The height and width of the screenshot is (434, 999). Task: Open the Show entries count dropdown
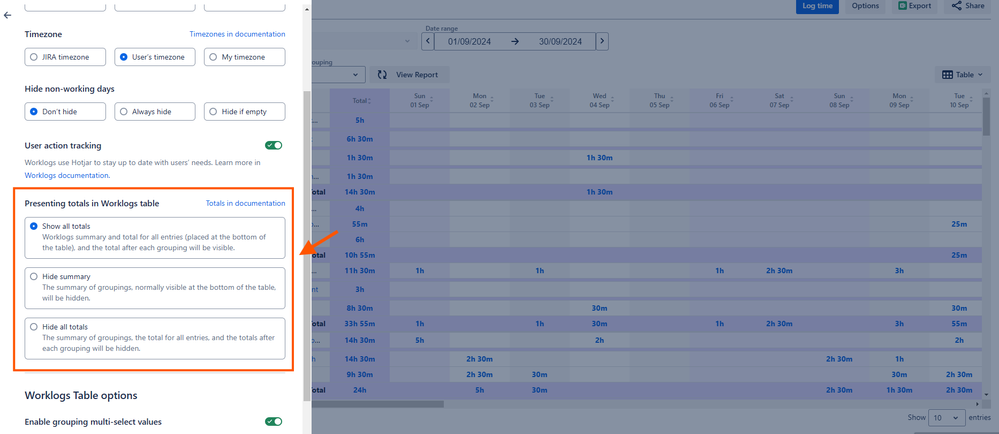pyautogui.click(x=946, y=417)
